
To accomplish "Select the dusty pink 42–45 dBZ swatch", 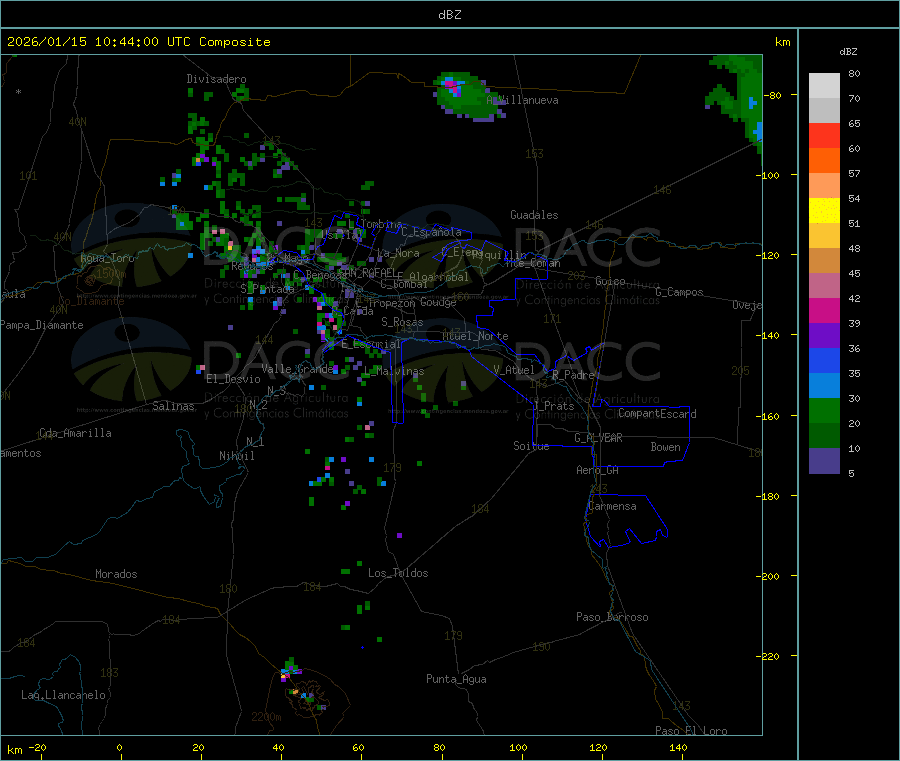I will [x=824, y=285].
